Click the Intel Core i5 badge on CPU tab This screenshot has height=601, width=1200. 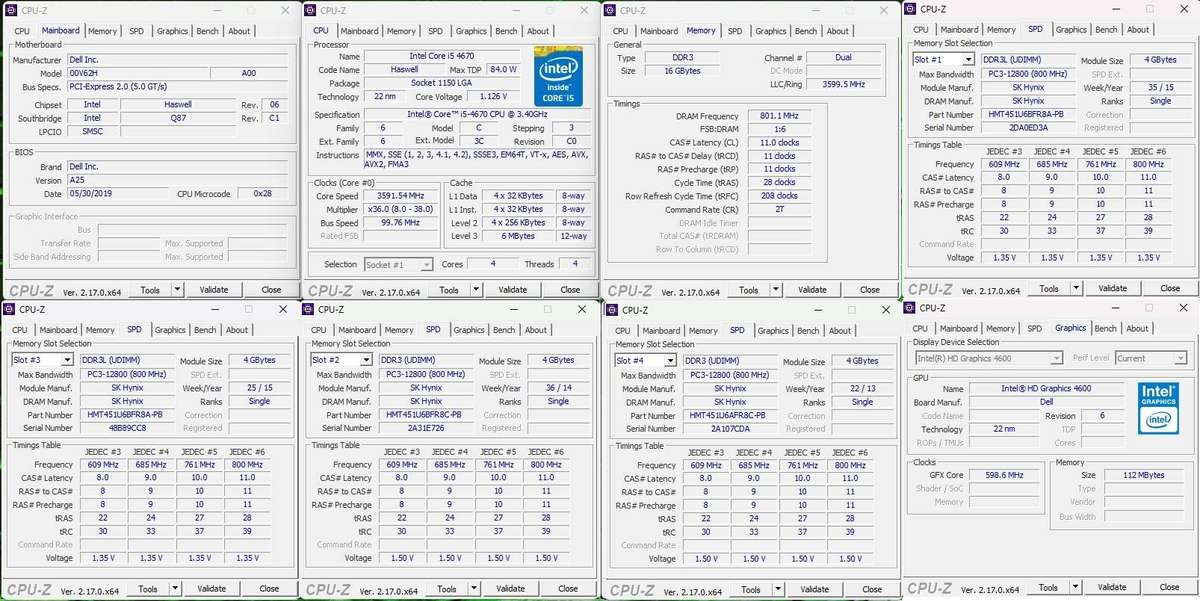(x=558, y=75)
